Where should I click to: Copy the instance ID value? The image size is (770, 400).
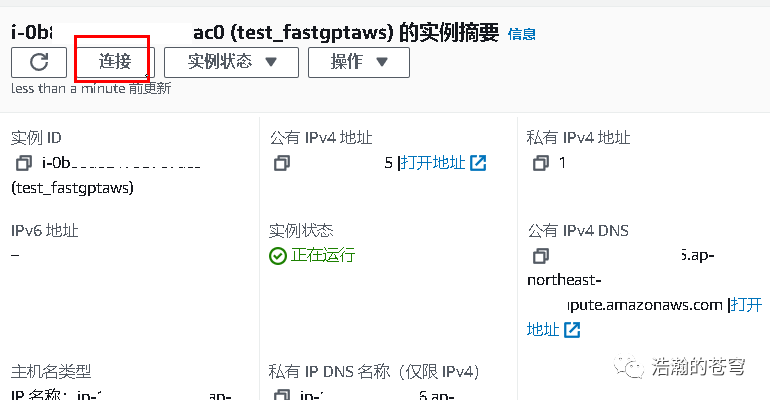coord(24,163)
